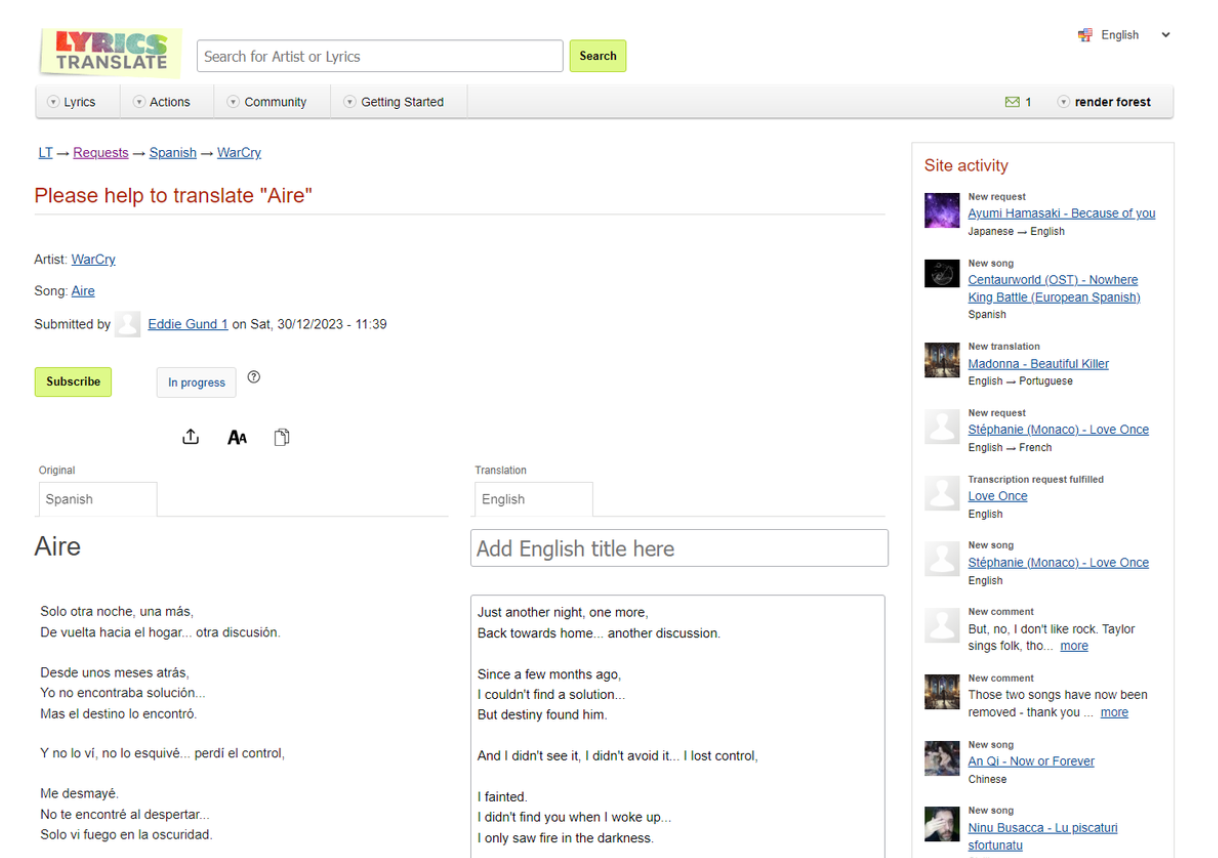
Task: Select the Spanish original tab
Action: [98, 499]
